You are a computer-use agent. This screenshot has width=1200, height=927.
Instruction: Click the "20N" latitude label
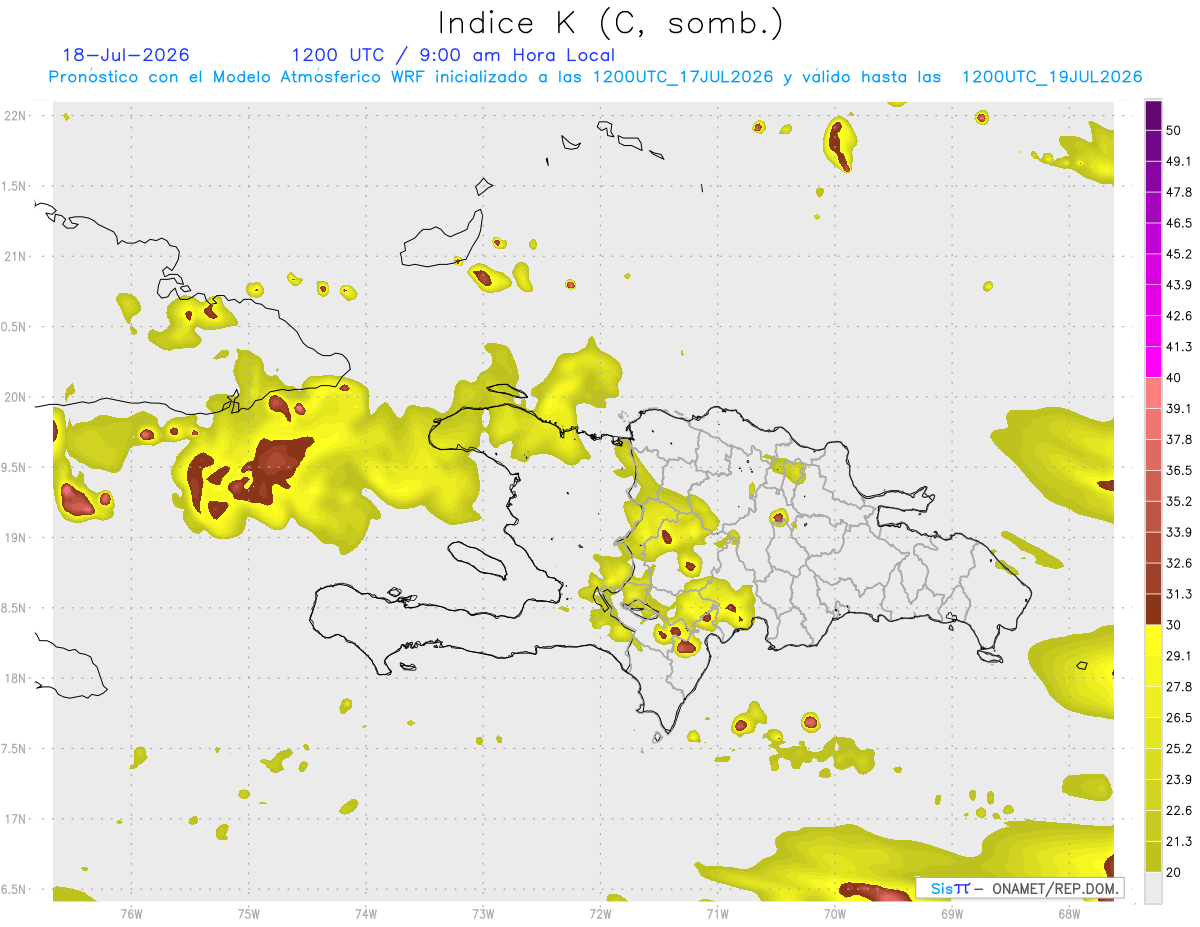click(16, 398)
